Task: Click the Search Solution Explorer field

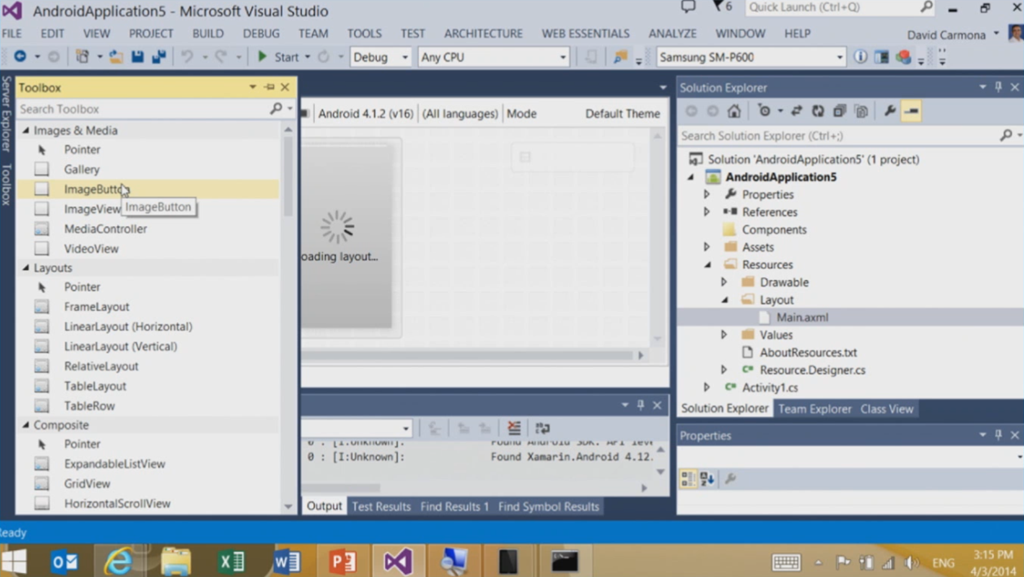Action: [839, 136]
